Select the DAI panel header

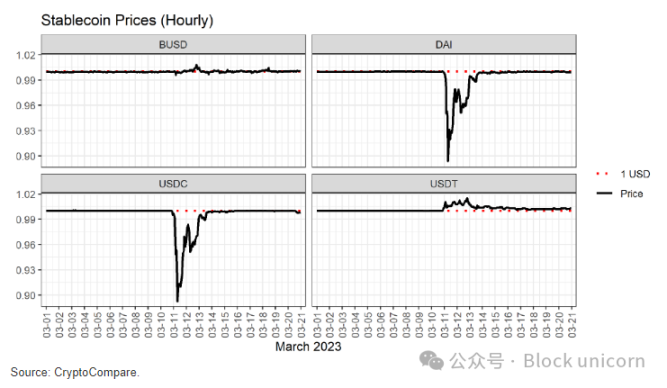tap(444, 44)
